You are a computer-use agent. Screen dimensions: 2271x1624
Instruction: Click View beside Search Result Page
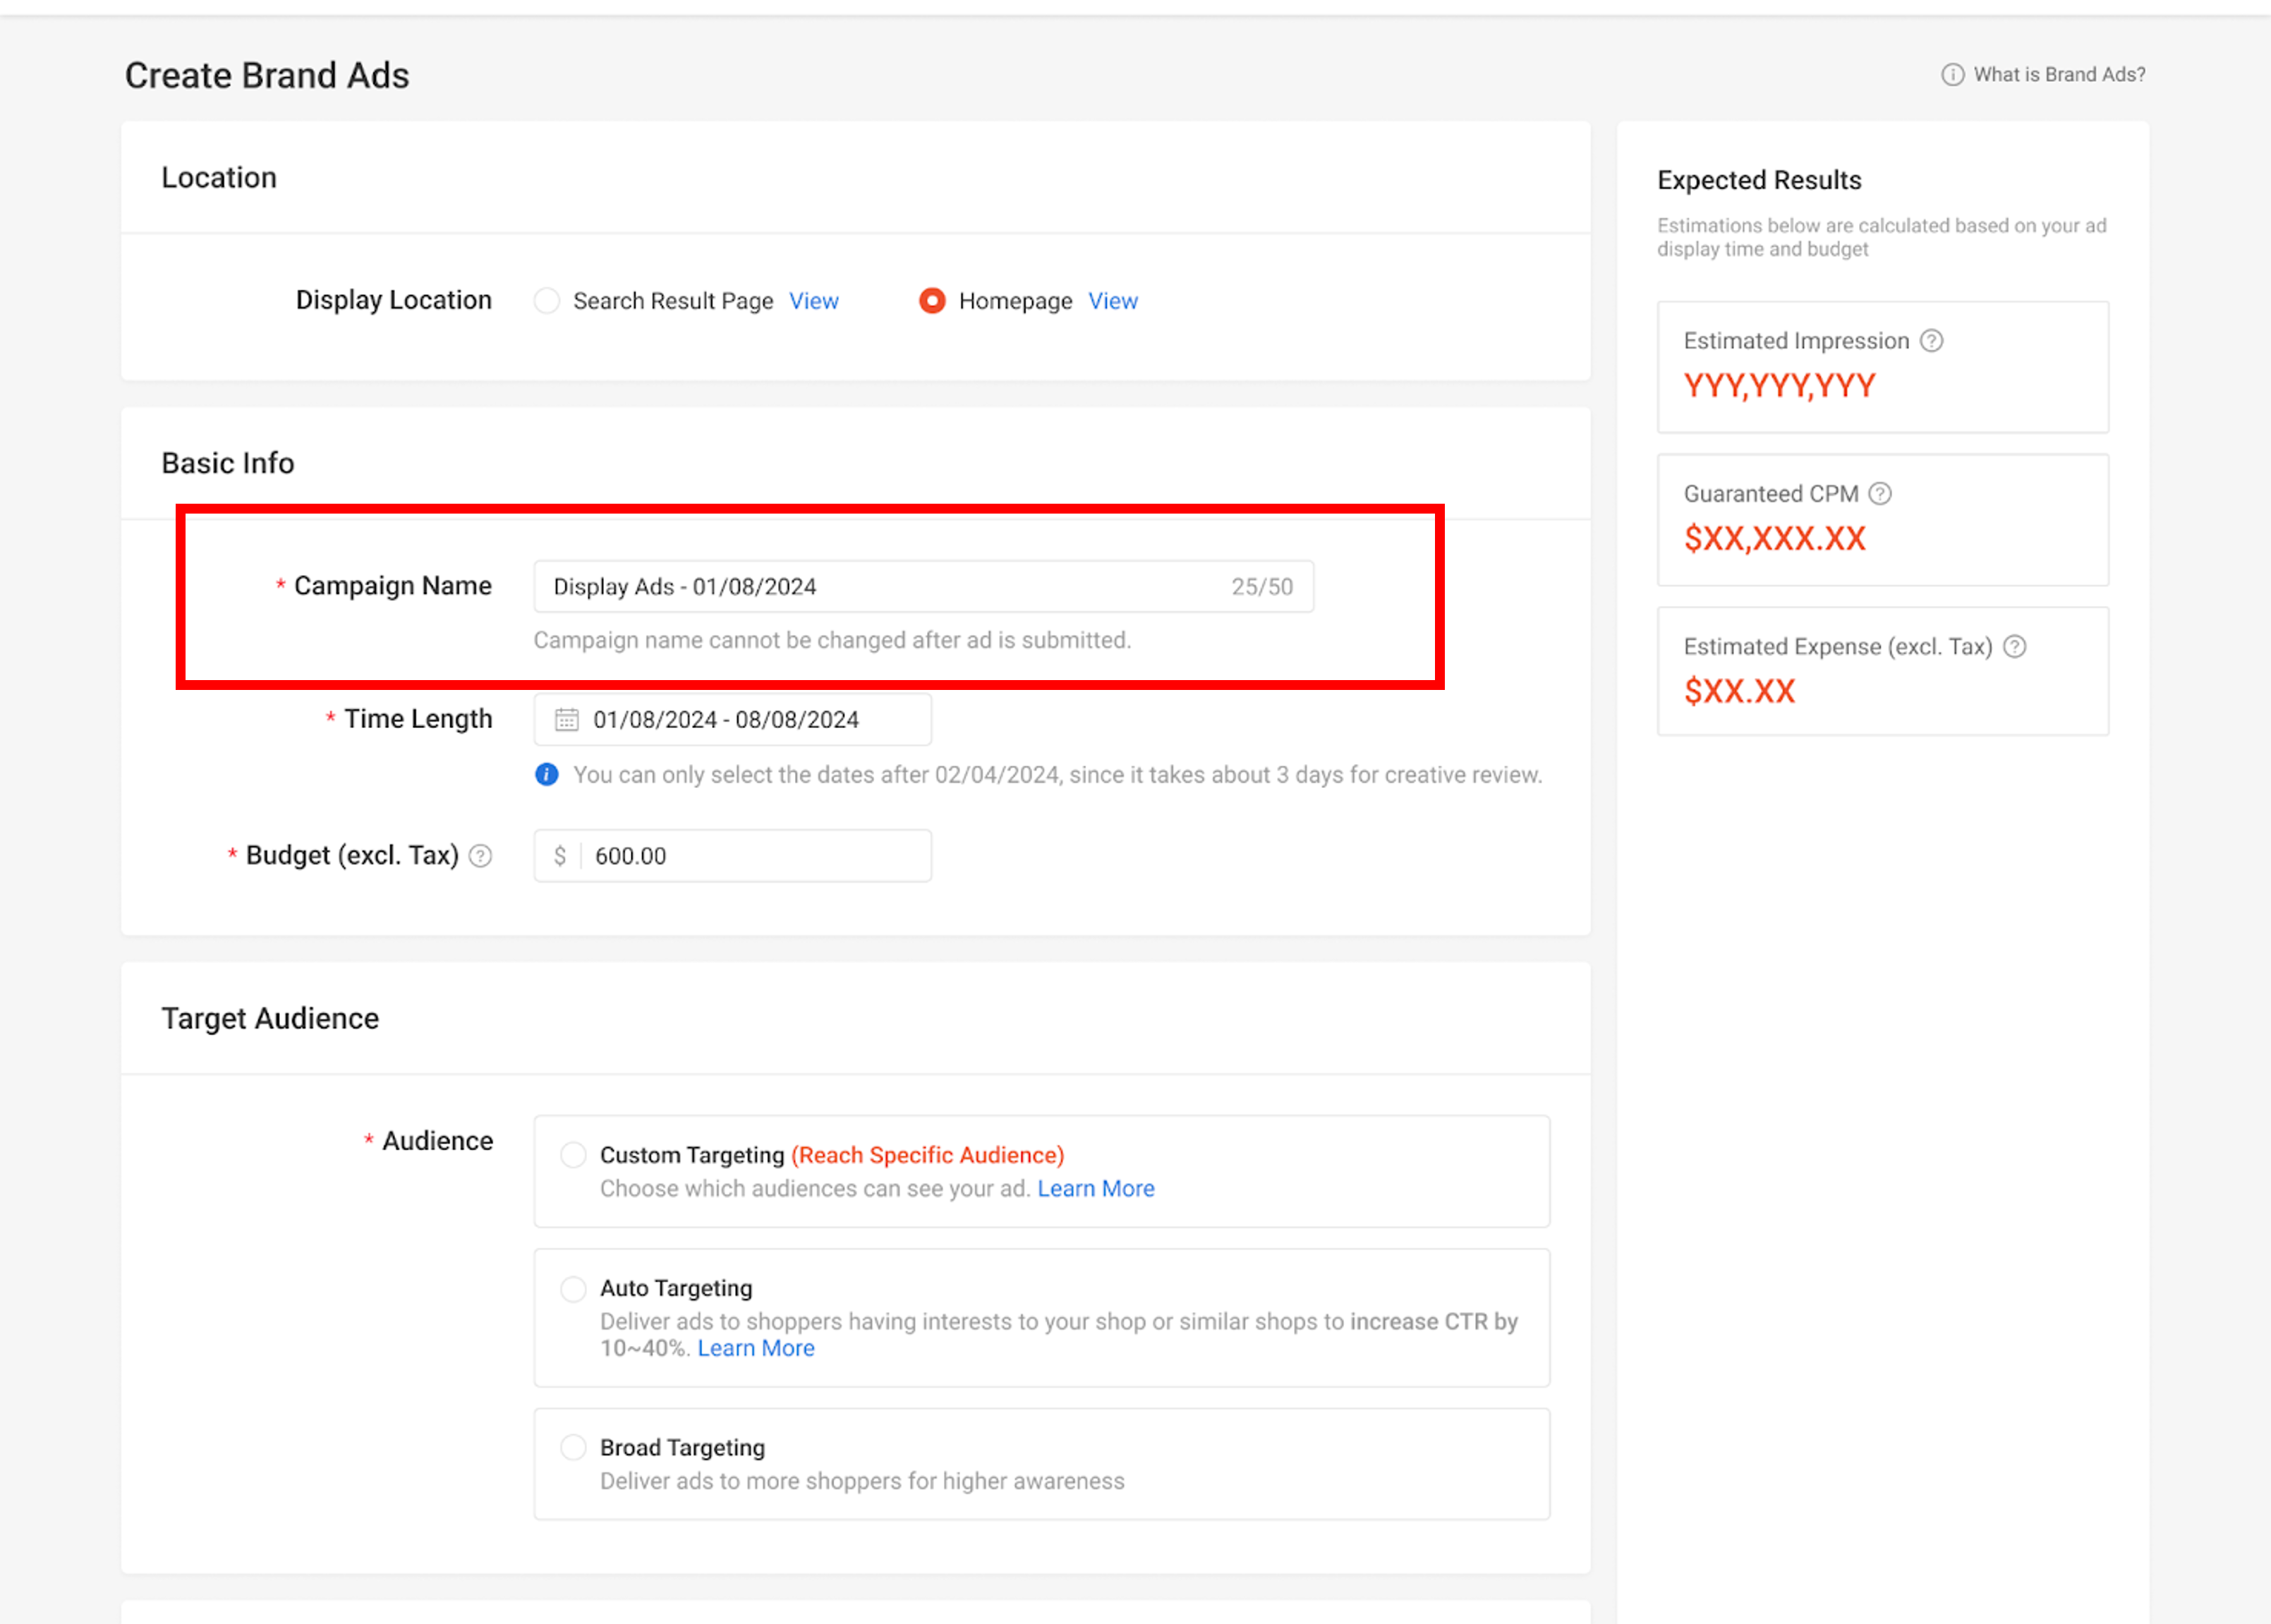point(813,300)
